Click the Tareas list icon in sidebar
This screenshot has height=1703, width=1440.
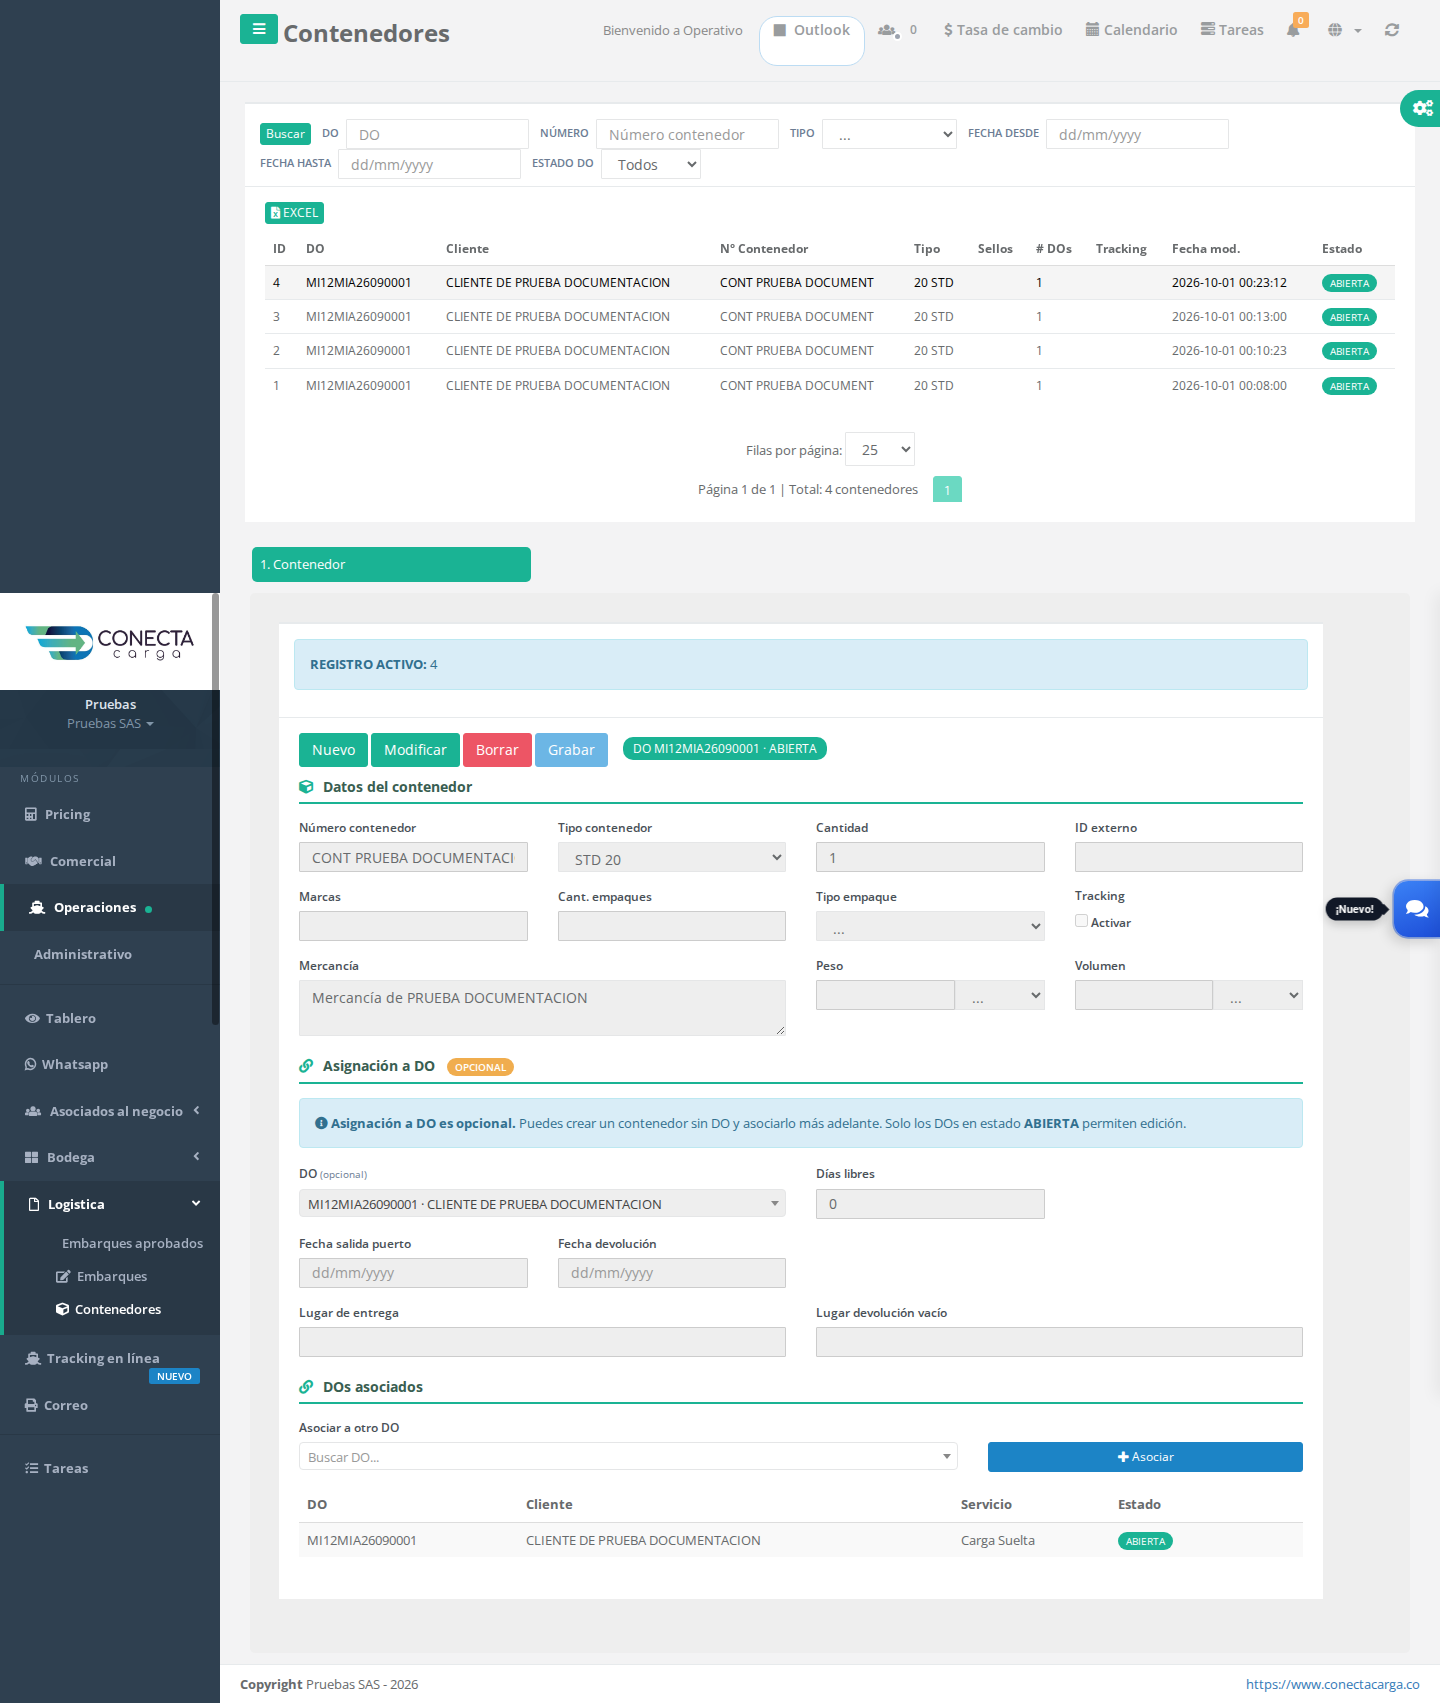(31, 1468)
